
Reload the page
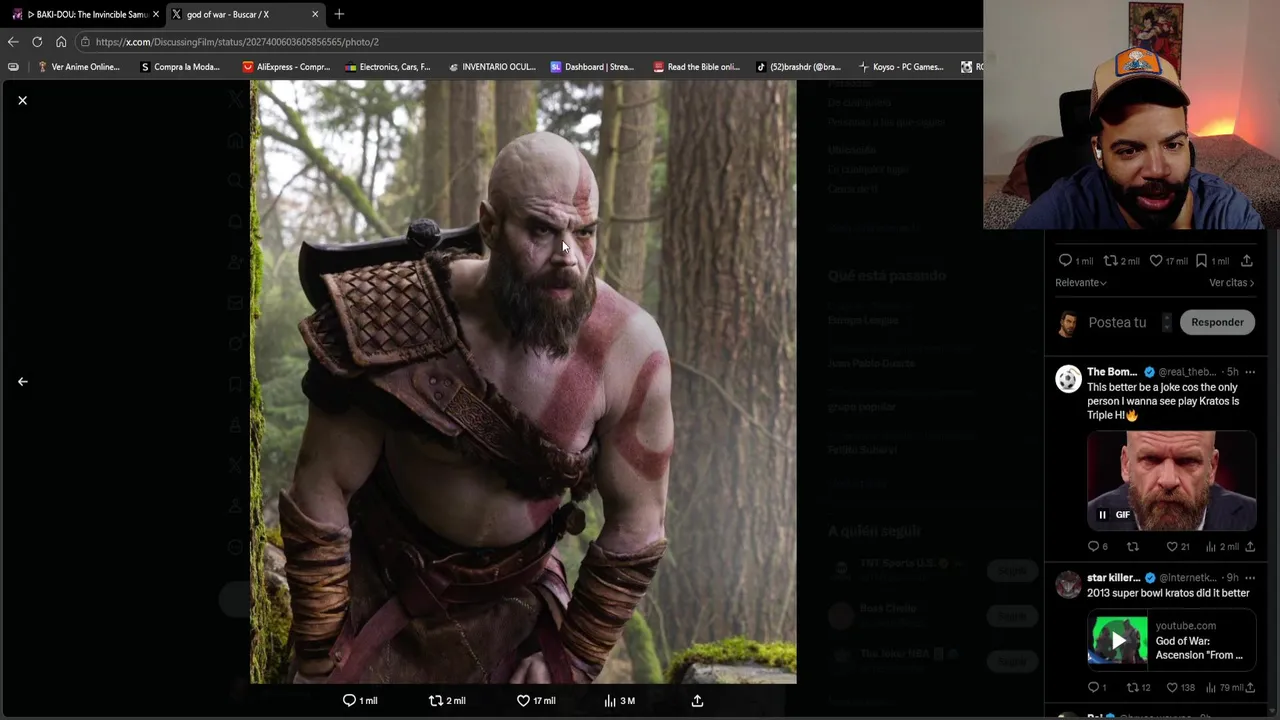(x=37, y=42)
